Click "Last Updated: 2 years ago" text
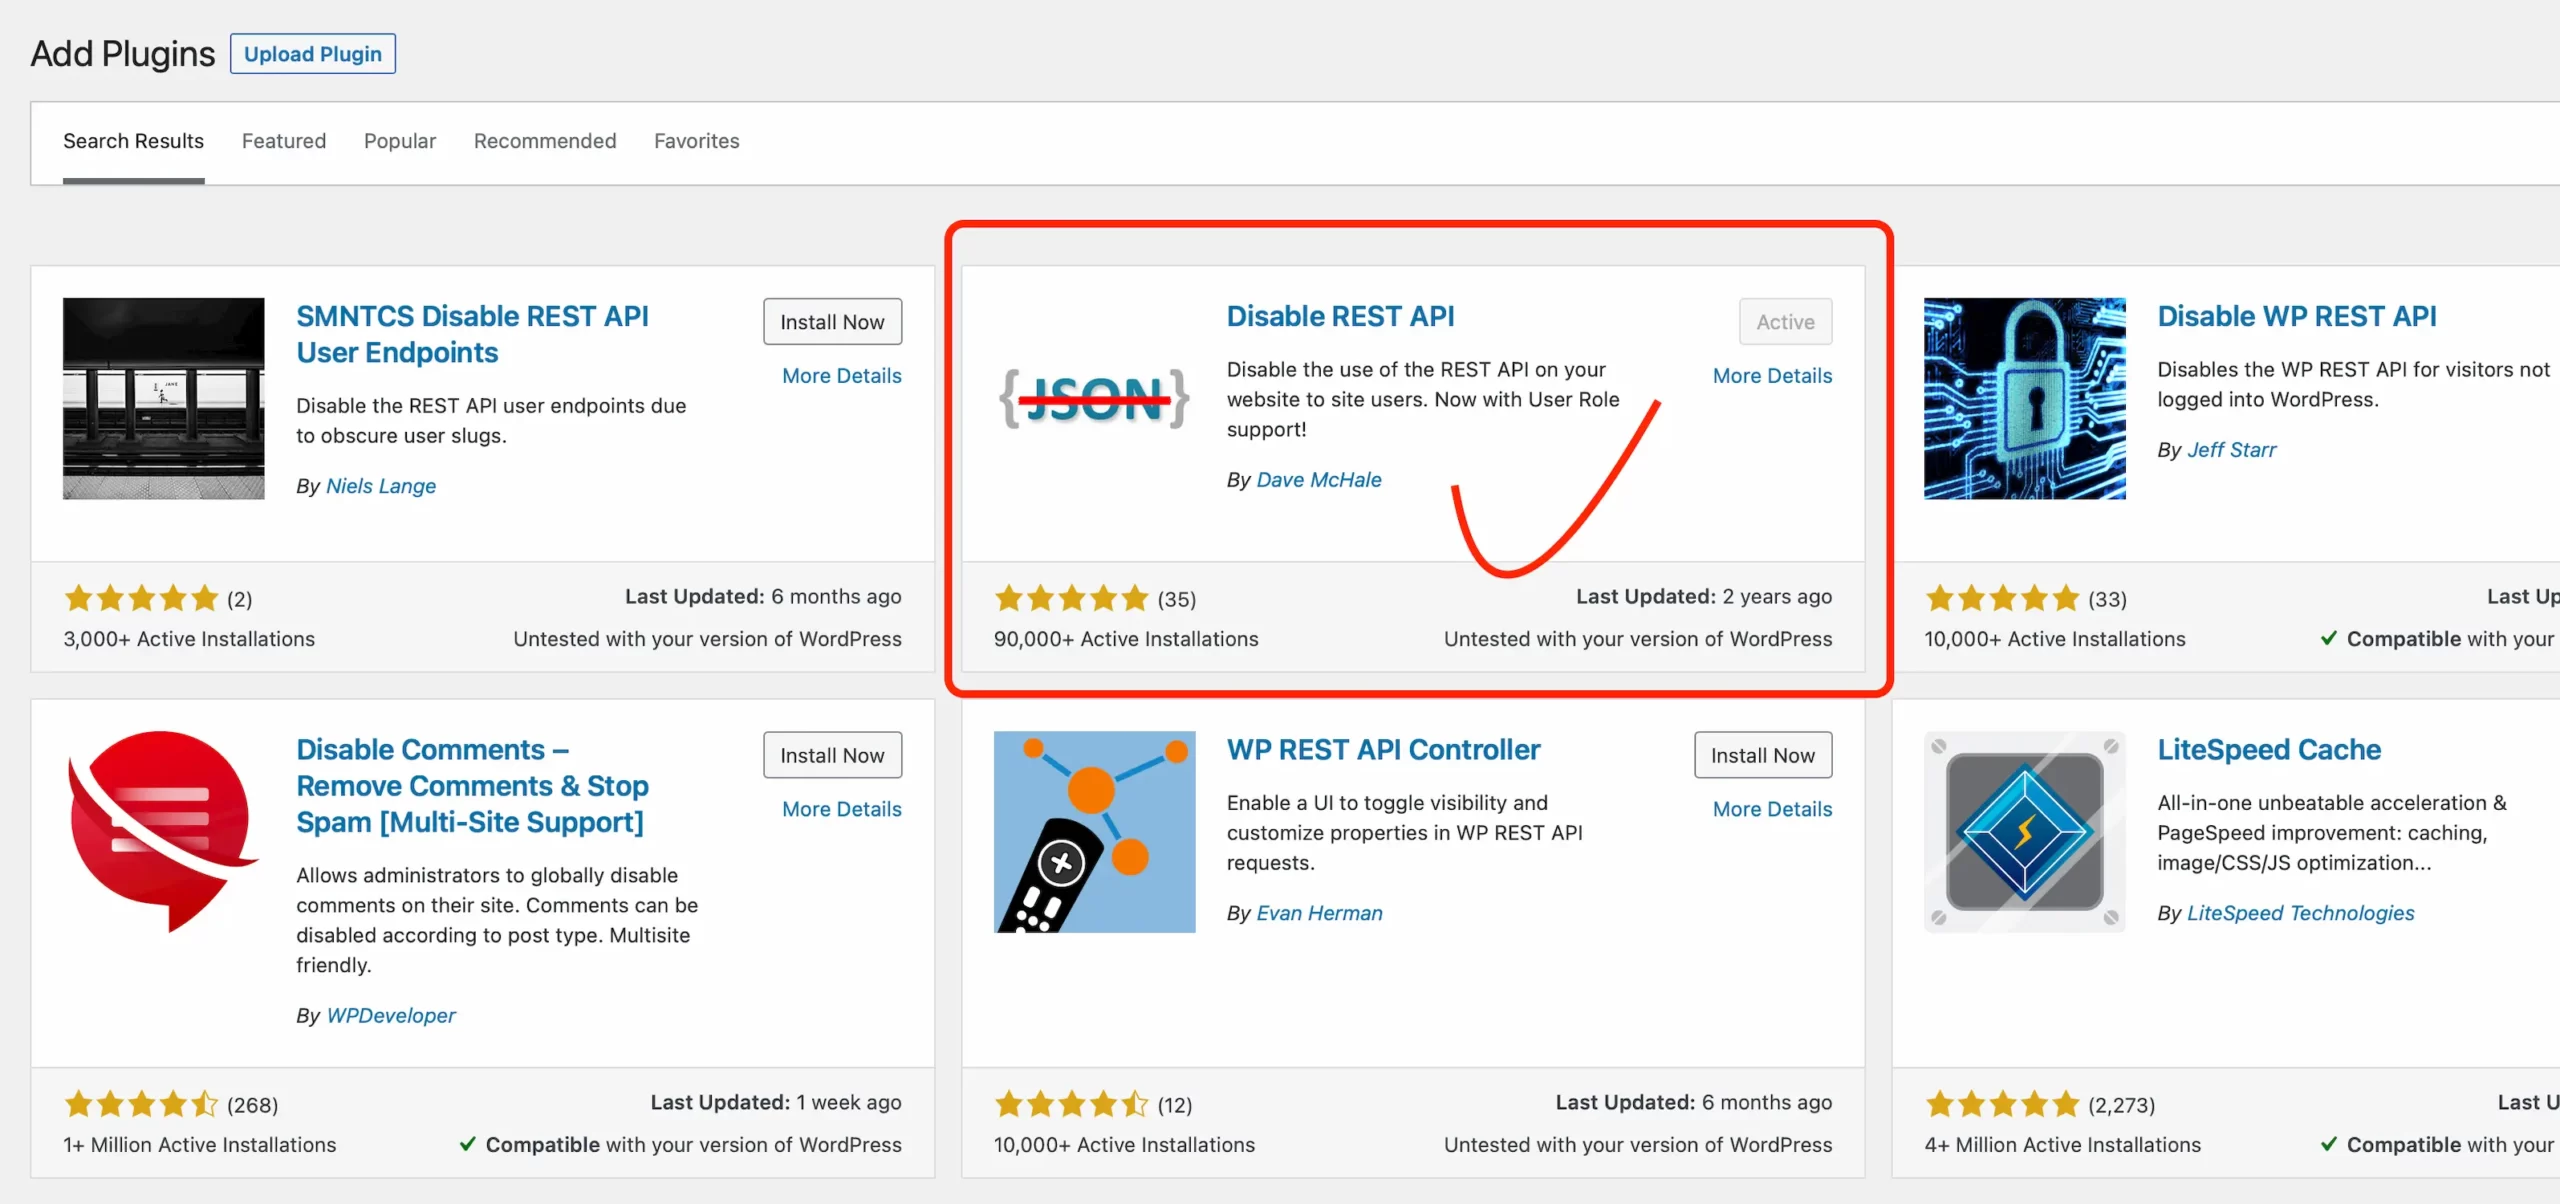The image size is (2560, 1204). pos(1704,597)
